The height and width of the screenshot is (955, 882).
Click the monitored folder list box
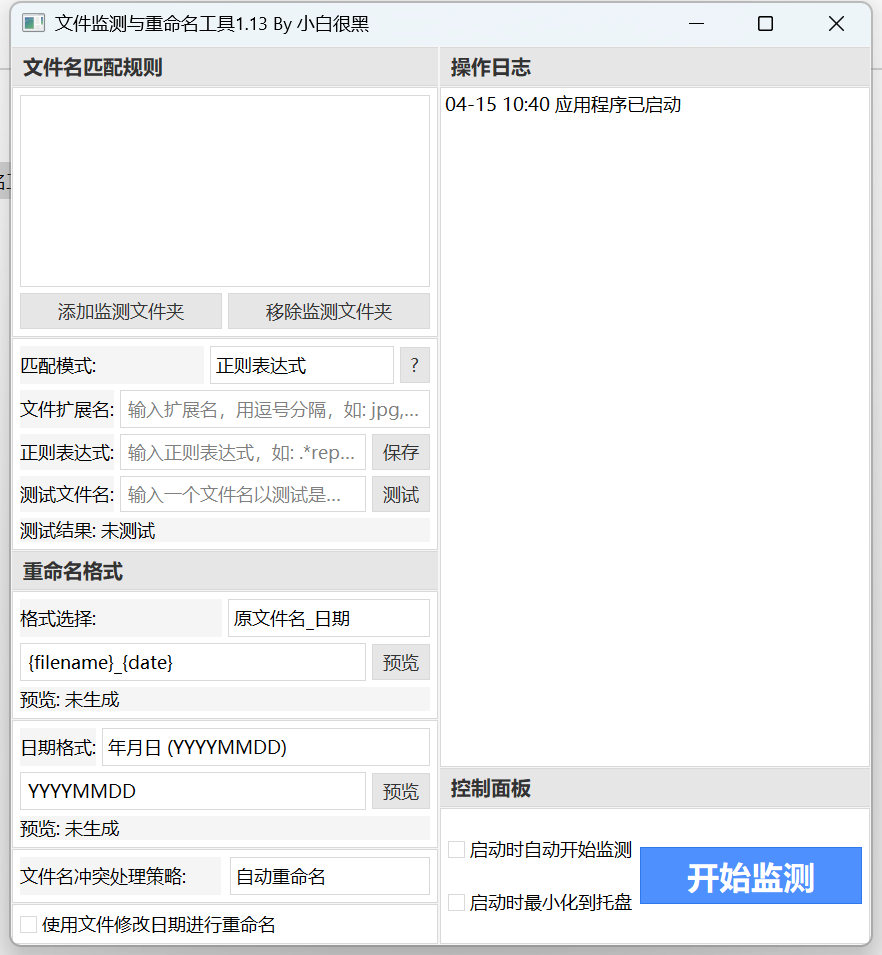pos(225,191)
